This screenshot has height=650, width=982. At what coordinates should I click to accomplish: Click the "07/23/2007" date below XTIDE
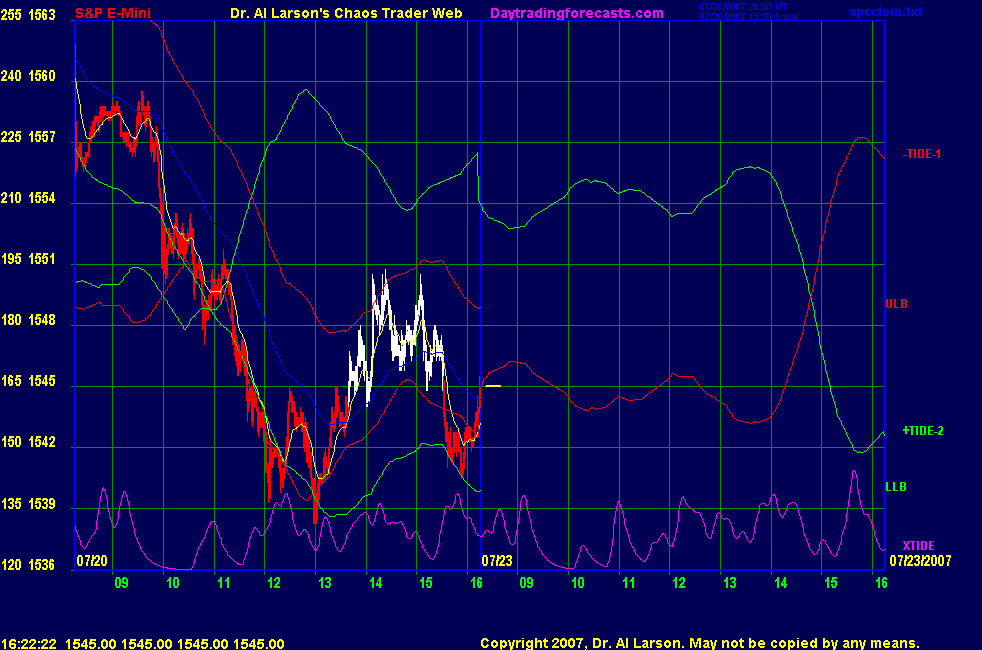coord(920,560)
